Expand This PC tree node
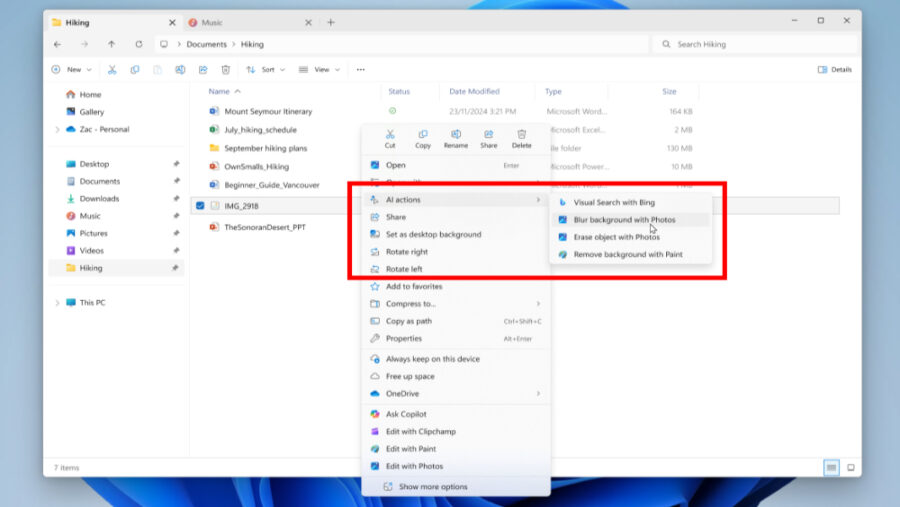Image resolution: width=900 pixels, height=507 pixels. click(57, 303)
